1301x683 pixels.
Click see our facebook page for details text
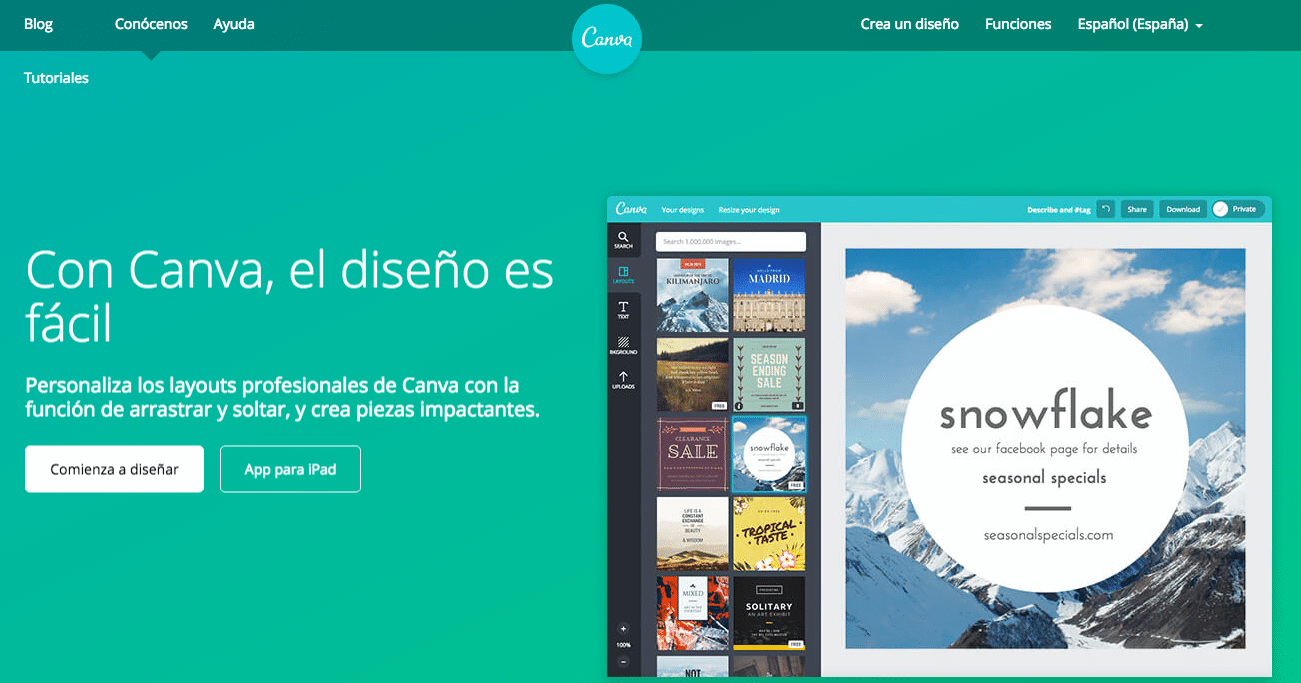[x=1044, y=449]
